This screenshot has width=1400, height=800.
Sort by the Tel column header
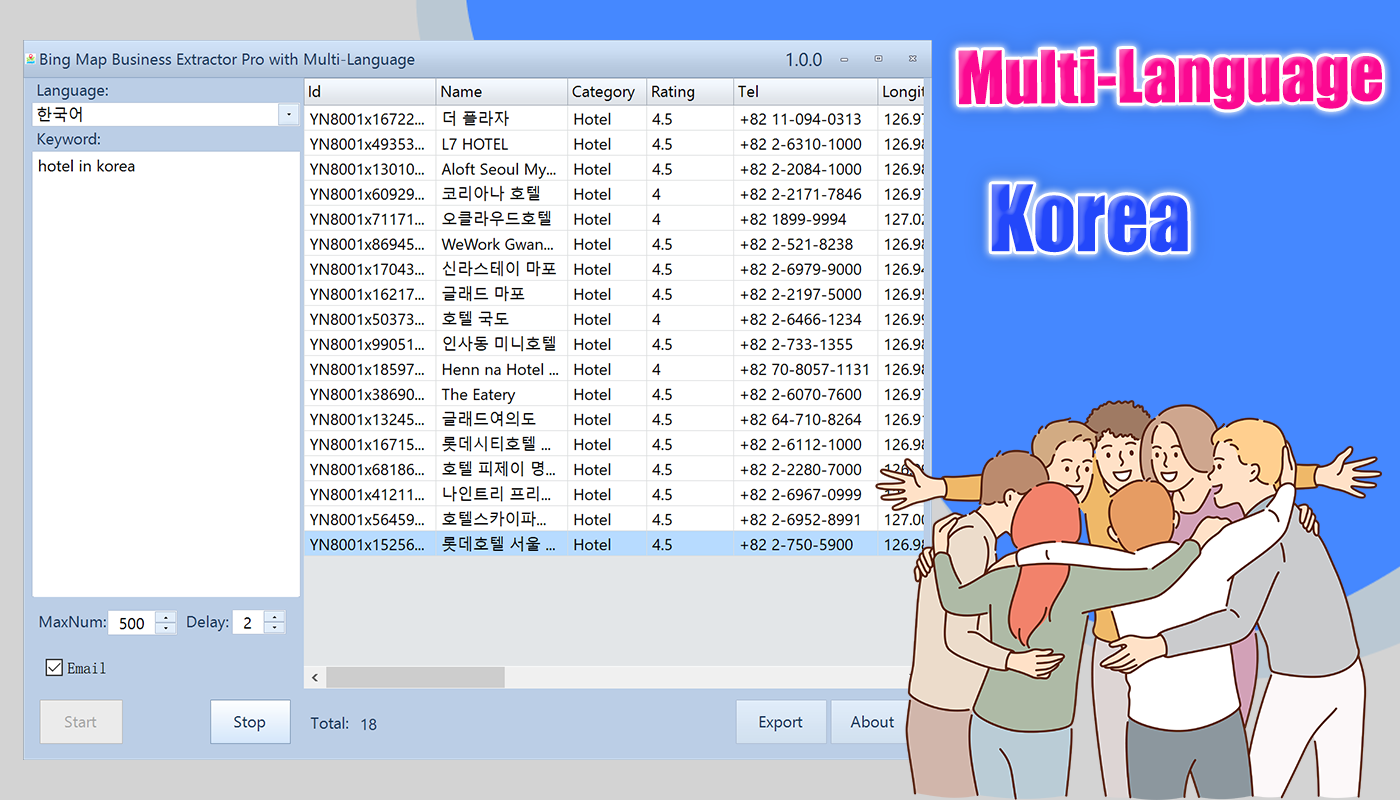806,92
